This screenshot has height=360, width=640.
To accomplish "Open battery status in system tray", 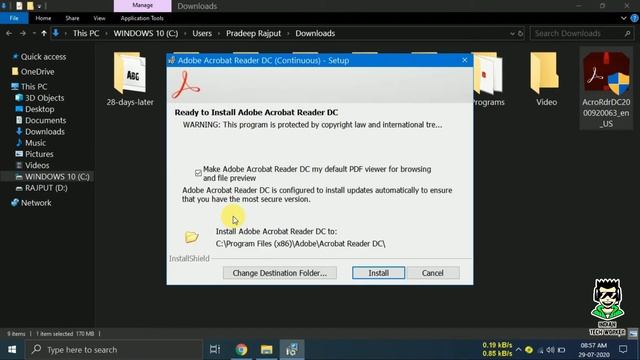I will point(562,350).
